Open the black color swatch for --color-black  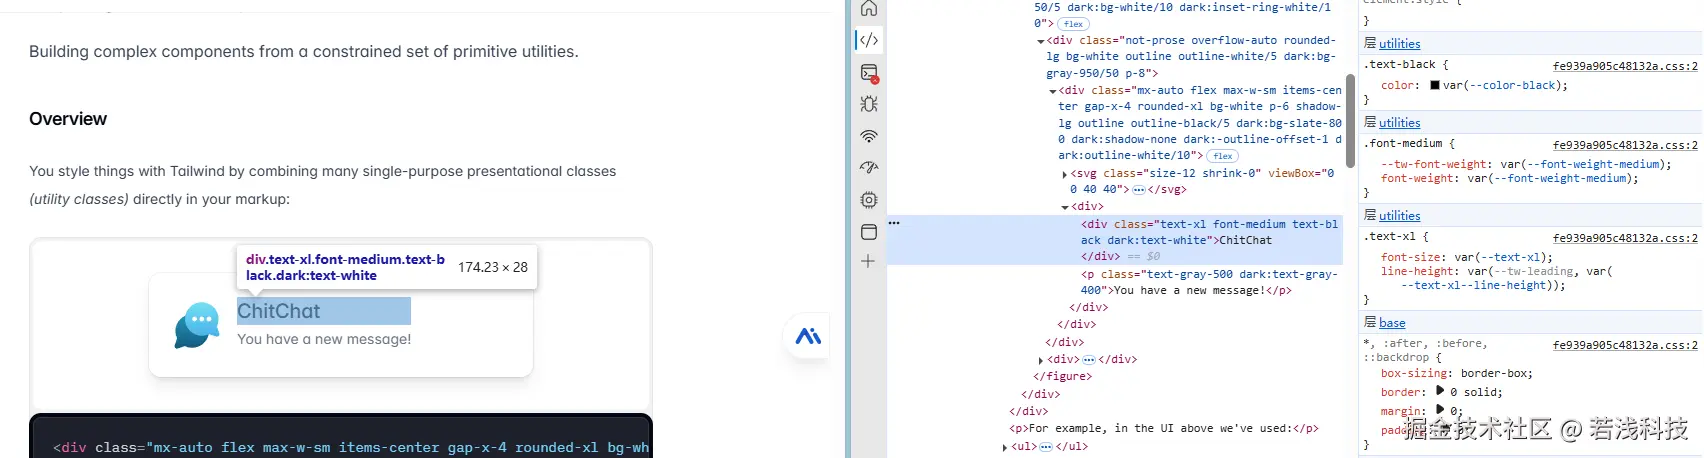(x=1435, y=85)
